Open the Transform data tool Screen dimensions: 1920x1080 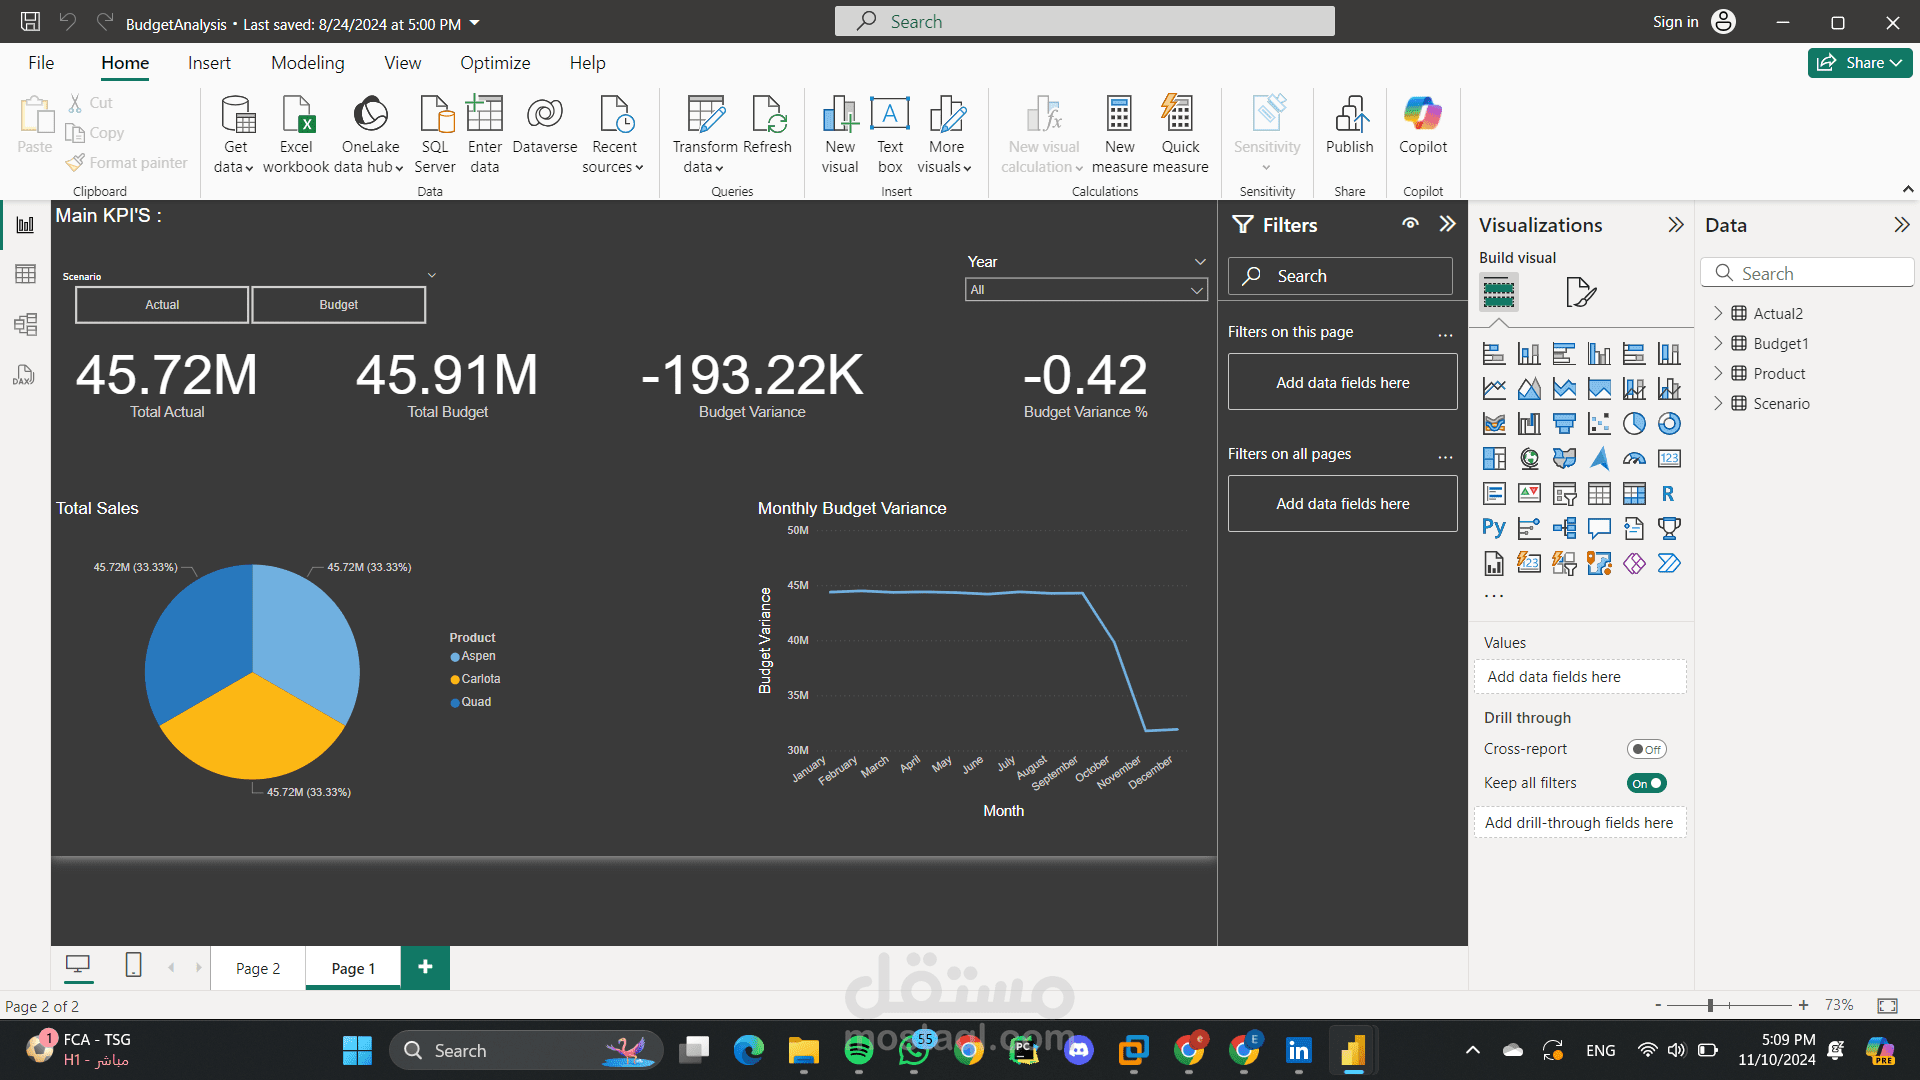click(x=705, y=117)
